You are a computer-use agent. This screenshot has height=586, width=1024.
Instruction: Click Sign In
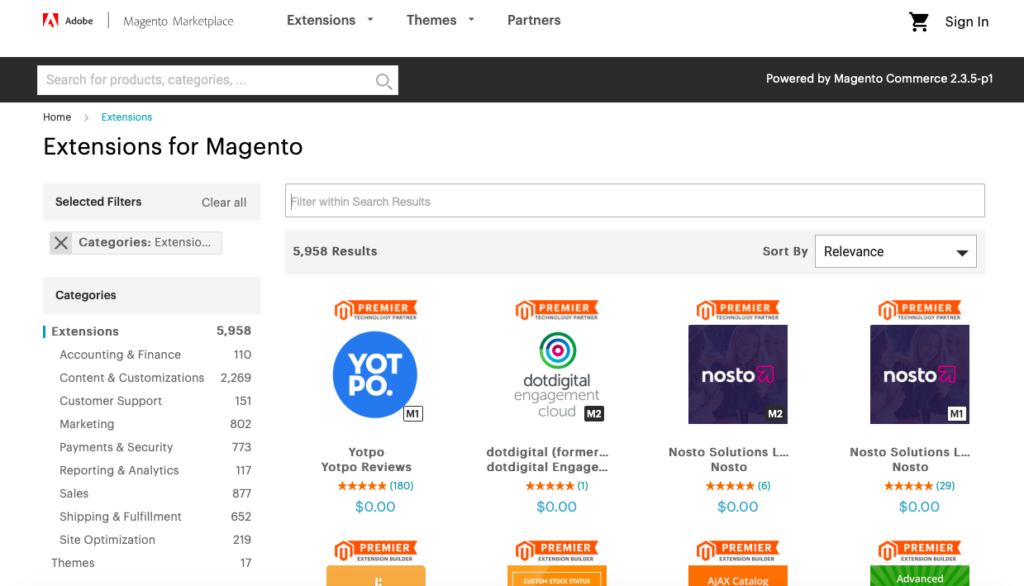point(967,22)
